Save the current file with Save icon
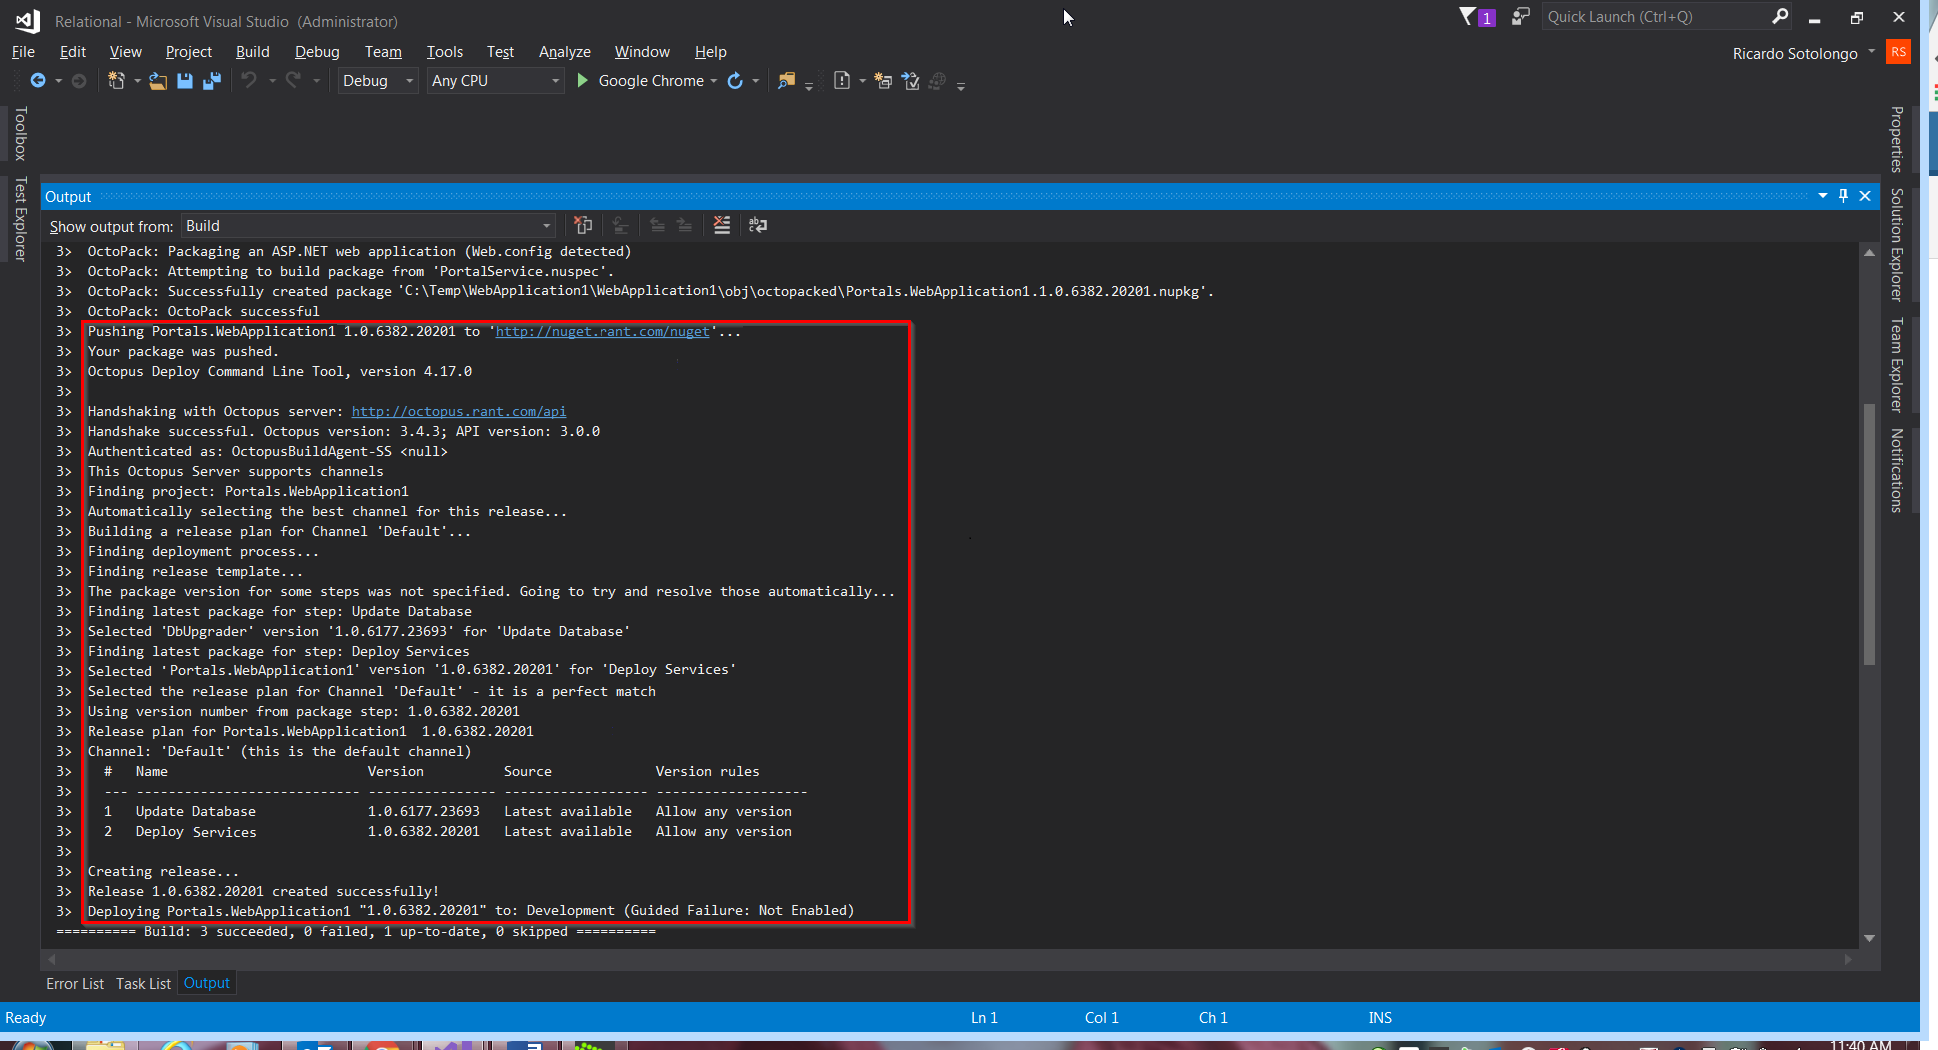Screen dimensions: 1938x1050 coord(185,81)
